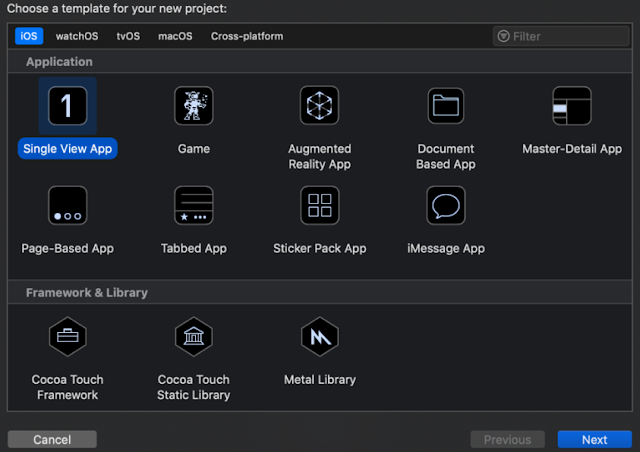Switch to the Cross-platform tab

247,36
